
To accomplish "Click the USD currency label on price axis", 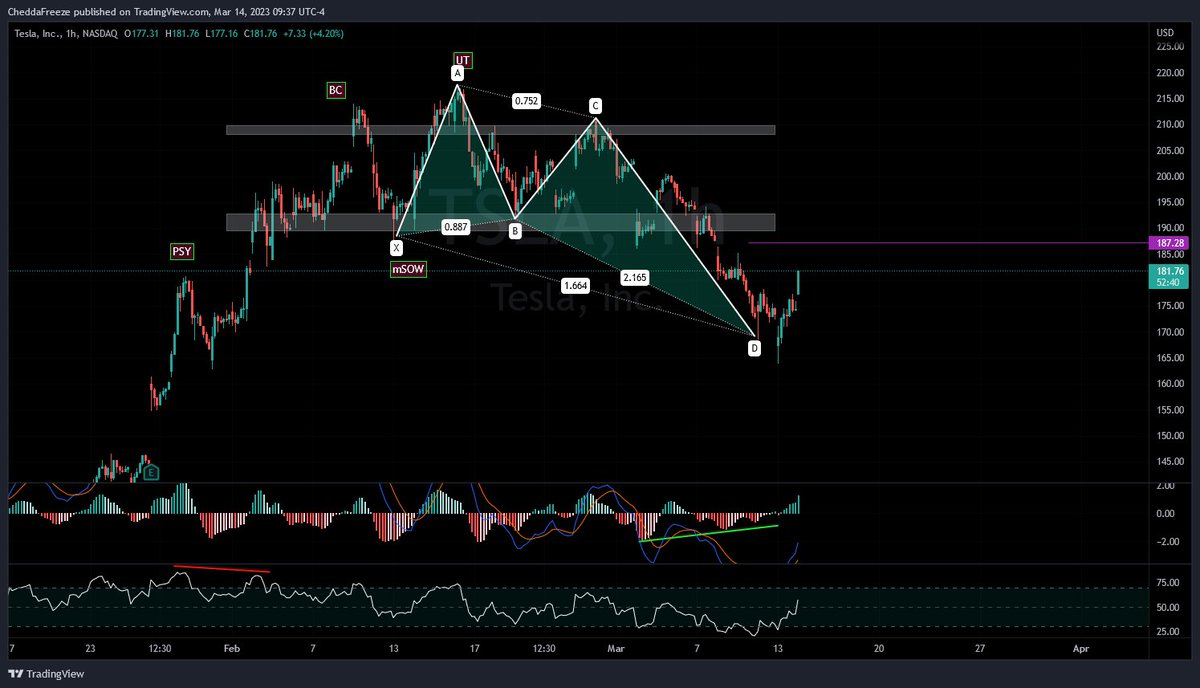I will [1164, 33].
